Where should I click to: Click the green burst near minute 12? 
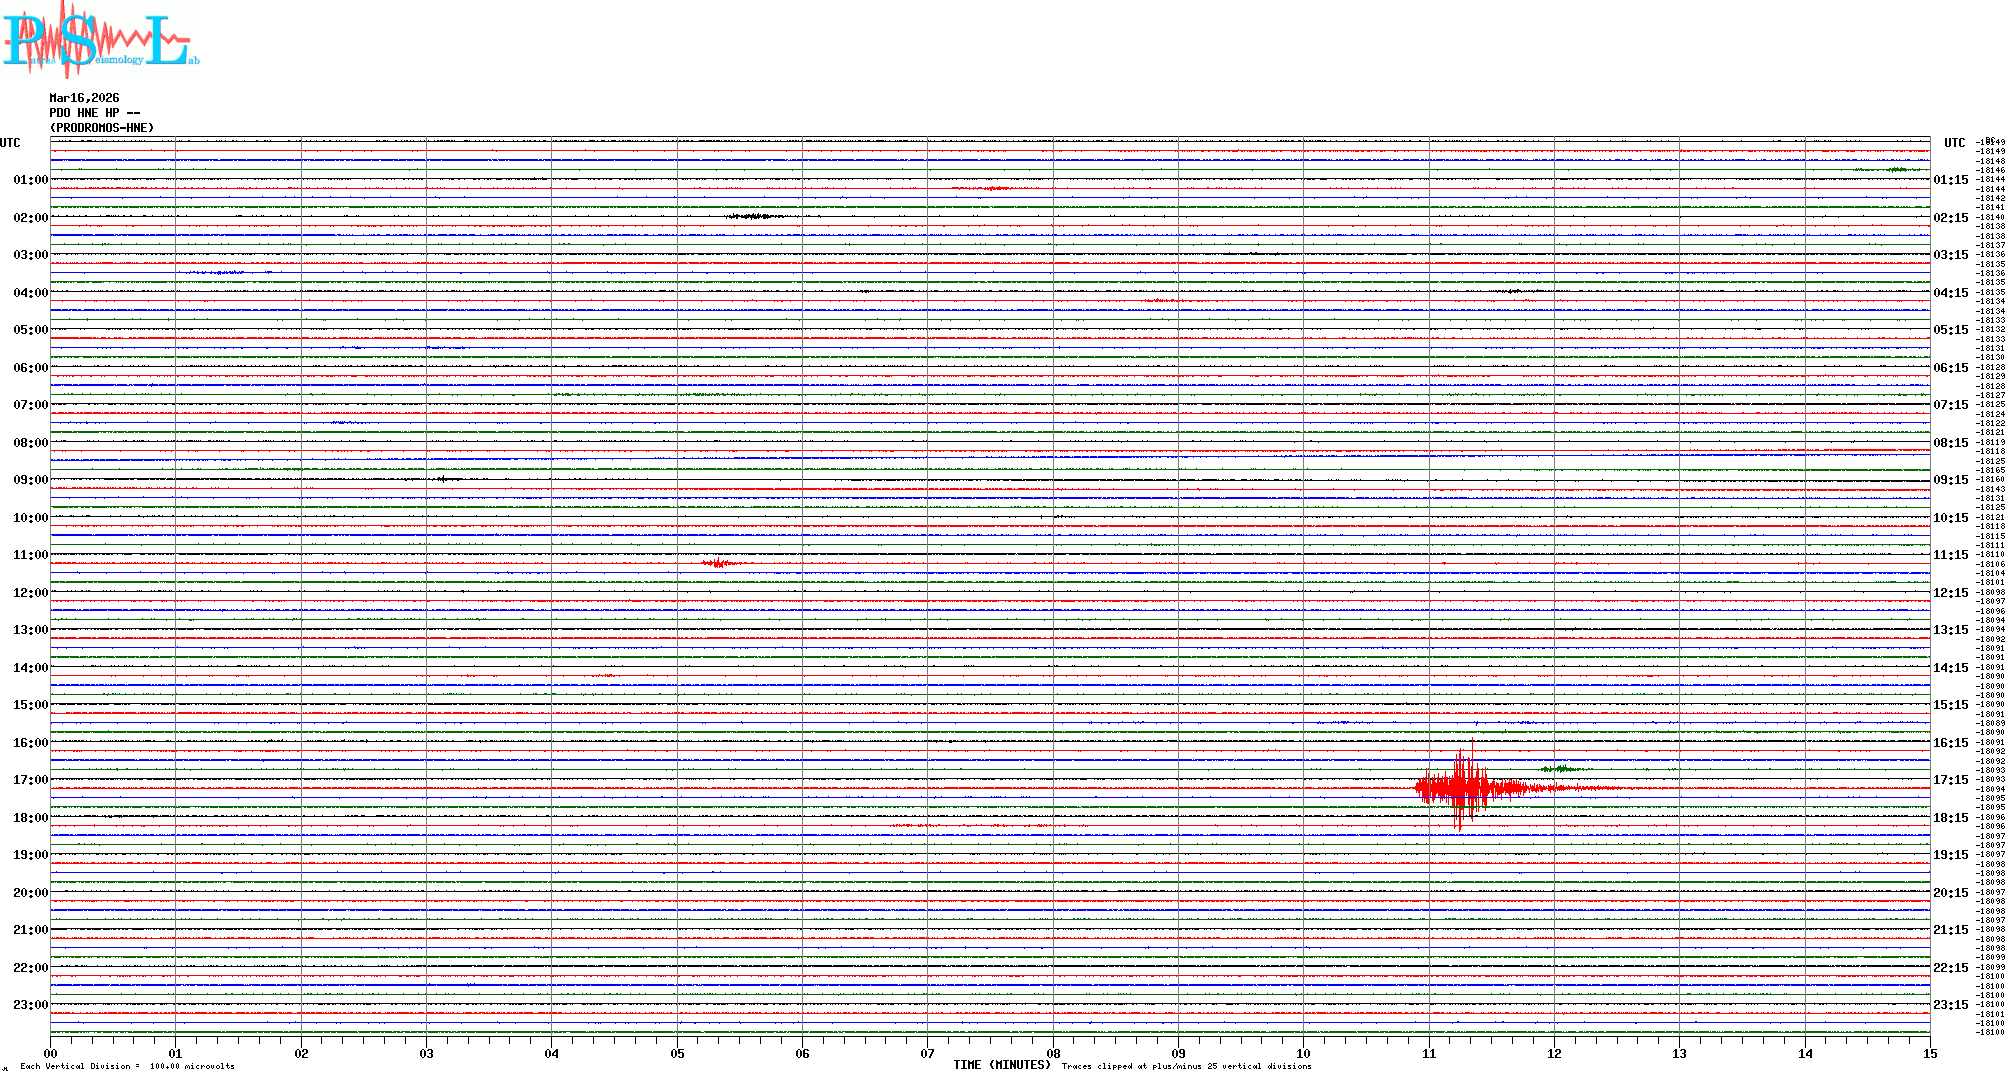pyautogui.click(x=1561, y=769)
